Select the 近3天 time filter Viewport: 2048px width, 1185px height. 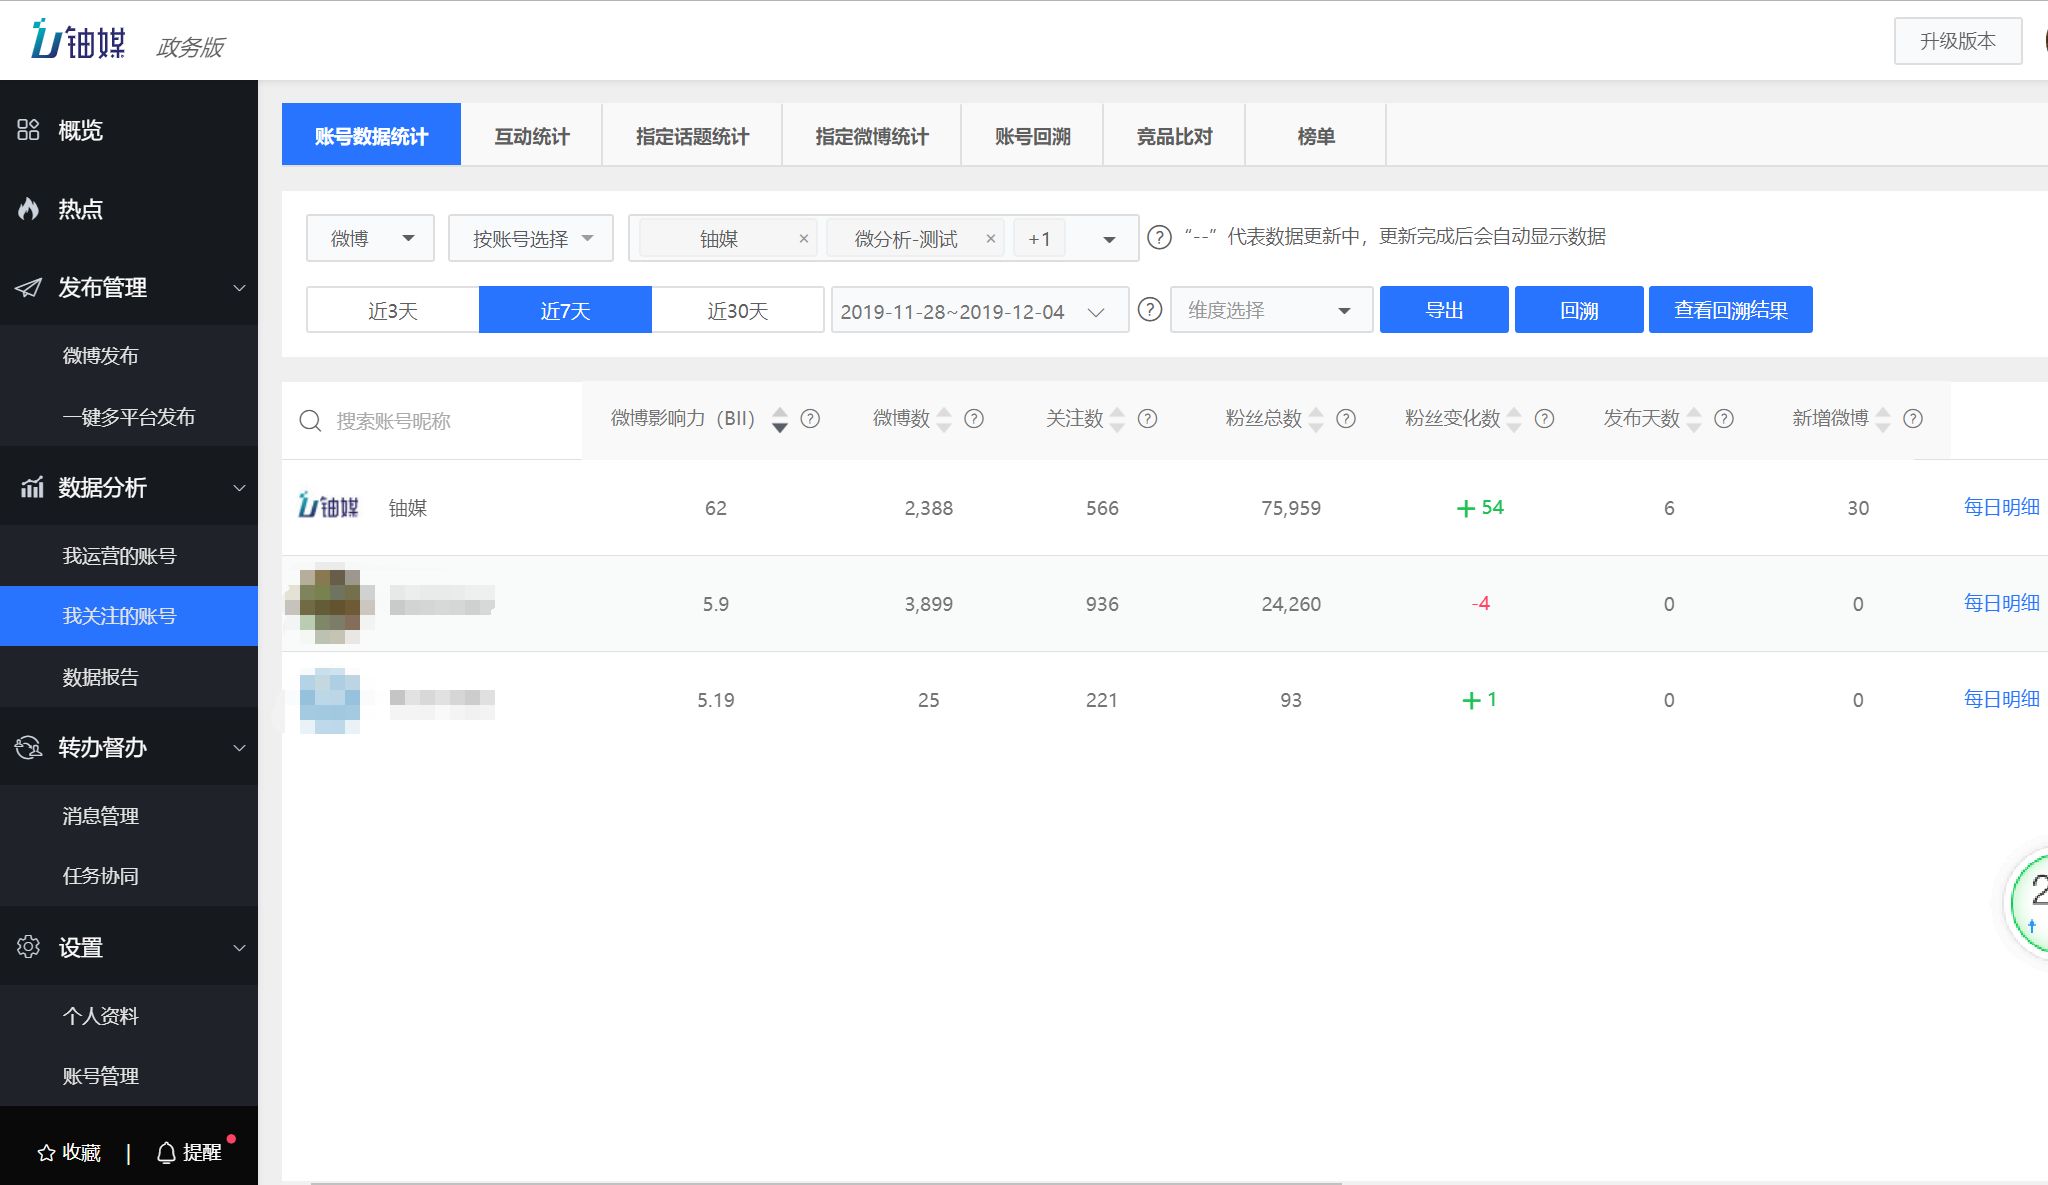[x=392, y=309]
